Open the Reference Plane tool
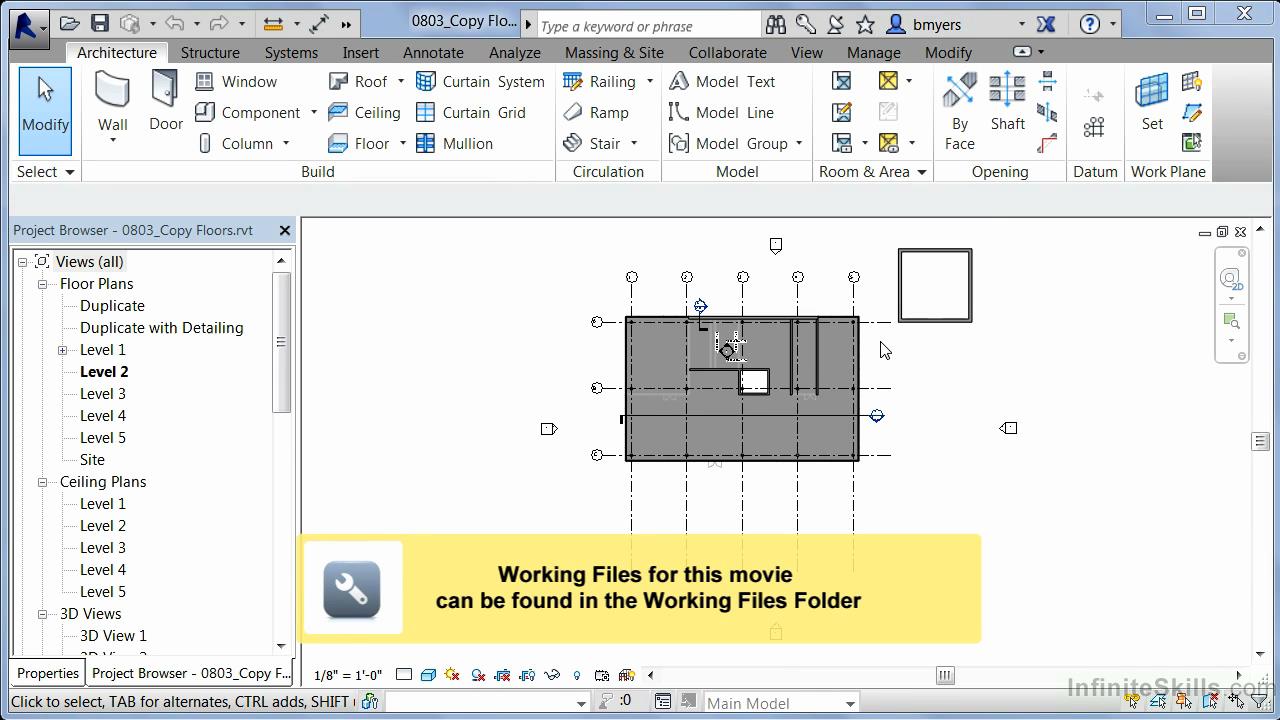 [1191, 112]
